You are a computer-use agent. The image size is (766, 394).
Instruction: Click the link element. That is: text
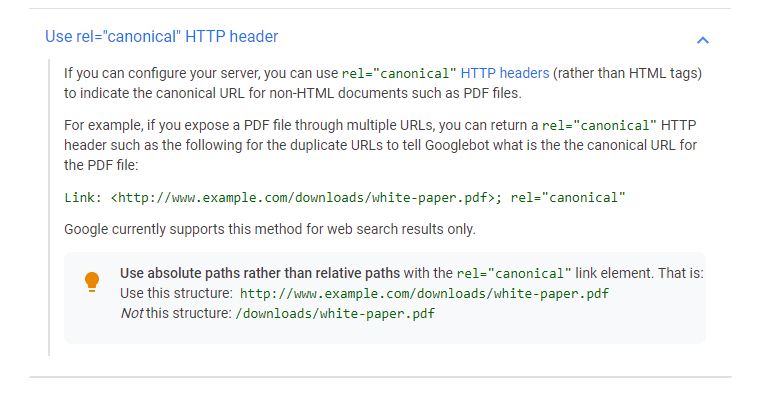(x=639, y=273)
